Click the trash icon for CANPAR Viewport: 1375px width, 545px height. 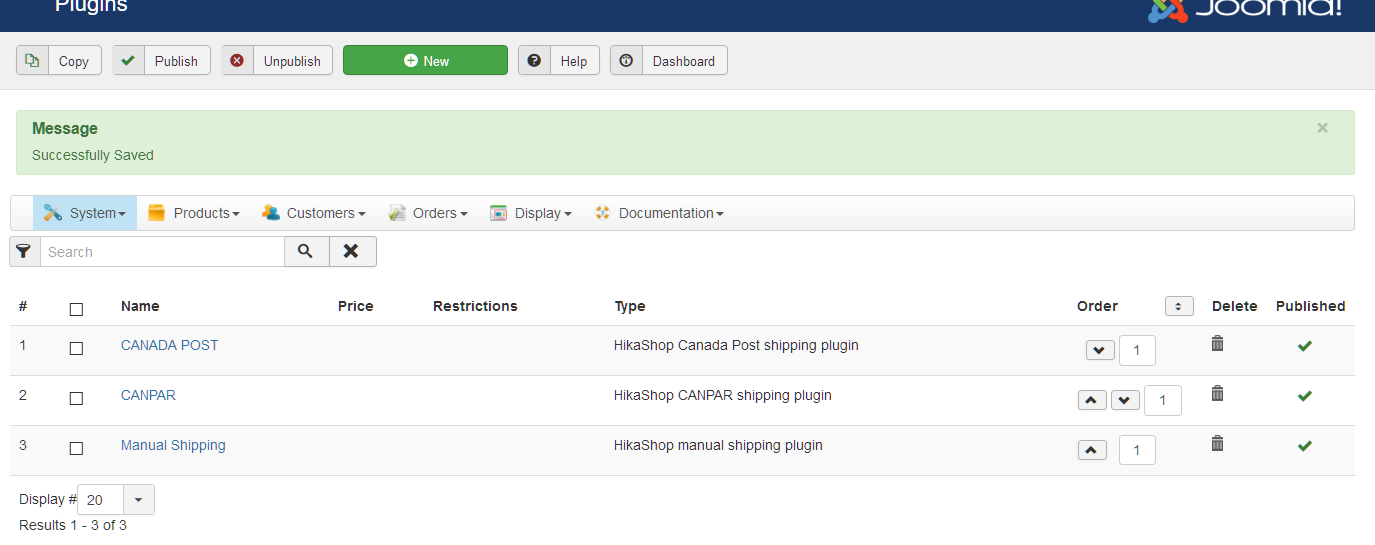point(1217,394)
